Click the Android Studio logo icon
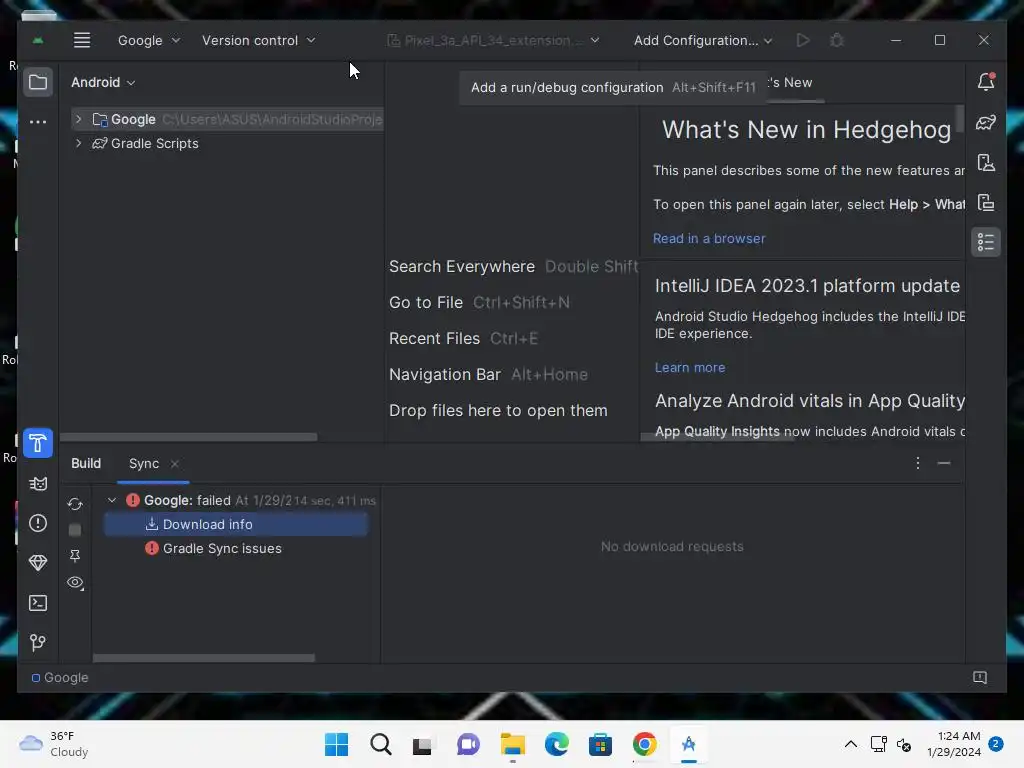The image size is (1024, 768). coord(38,40)
